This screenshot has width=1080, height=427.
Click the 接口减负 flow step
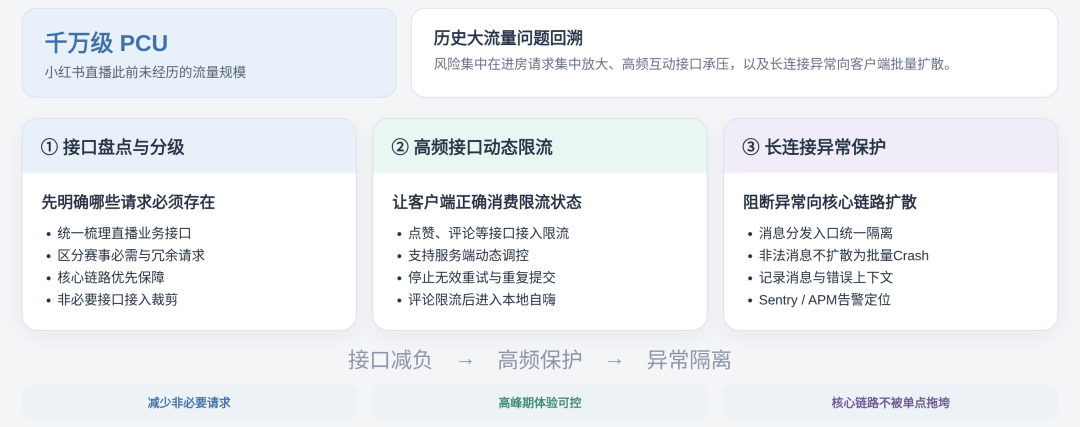(x=390, y=360)
